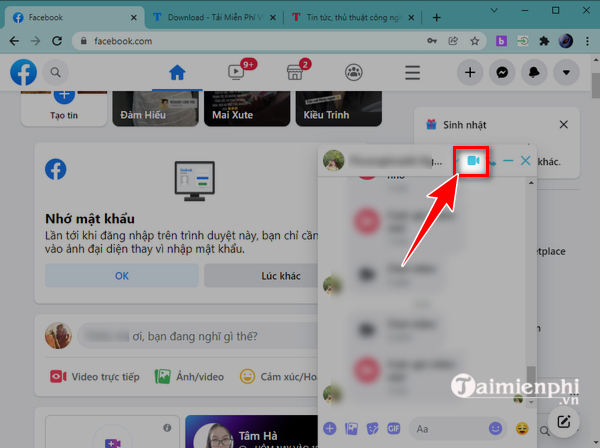Bookmark this page with the star icon
Image resolution: width=600 pixels, height=448 pixels.
click(x=474, y=41)
